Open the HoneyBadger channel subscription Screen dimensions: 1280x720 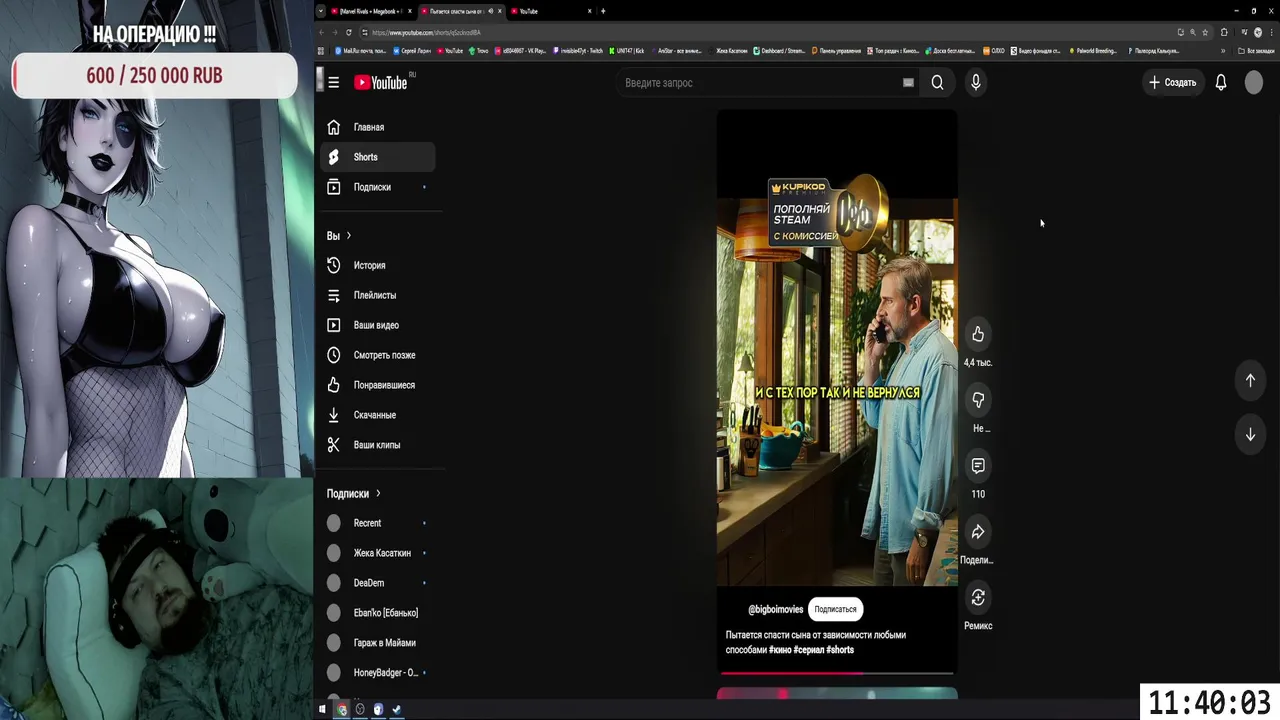point(378,673)
